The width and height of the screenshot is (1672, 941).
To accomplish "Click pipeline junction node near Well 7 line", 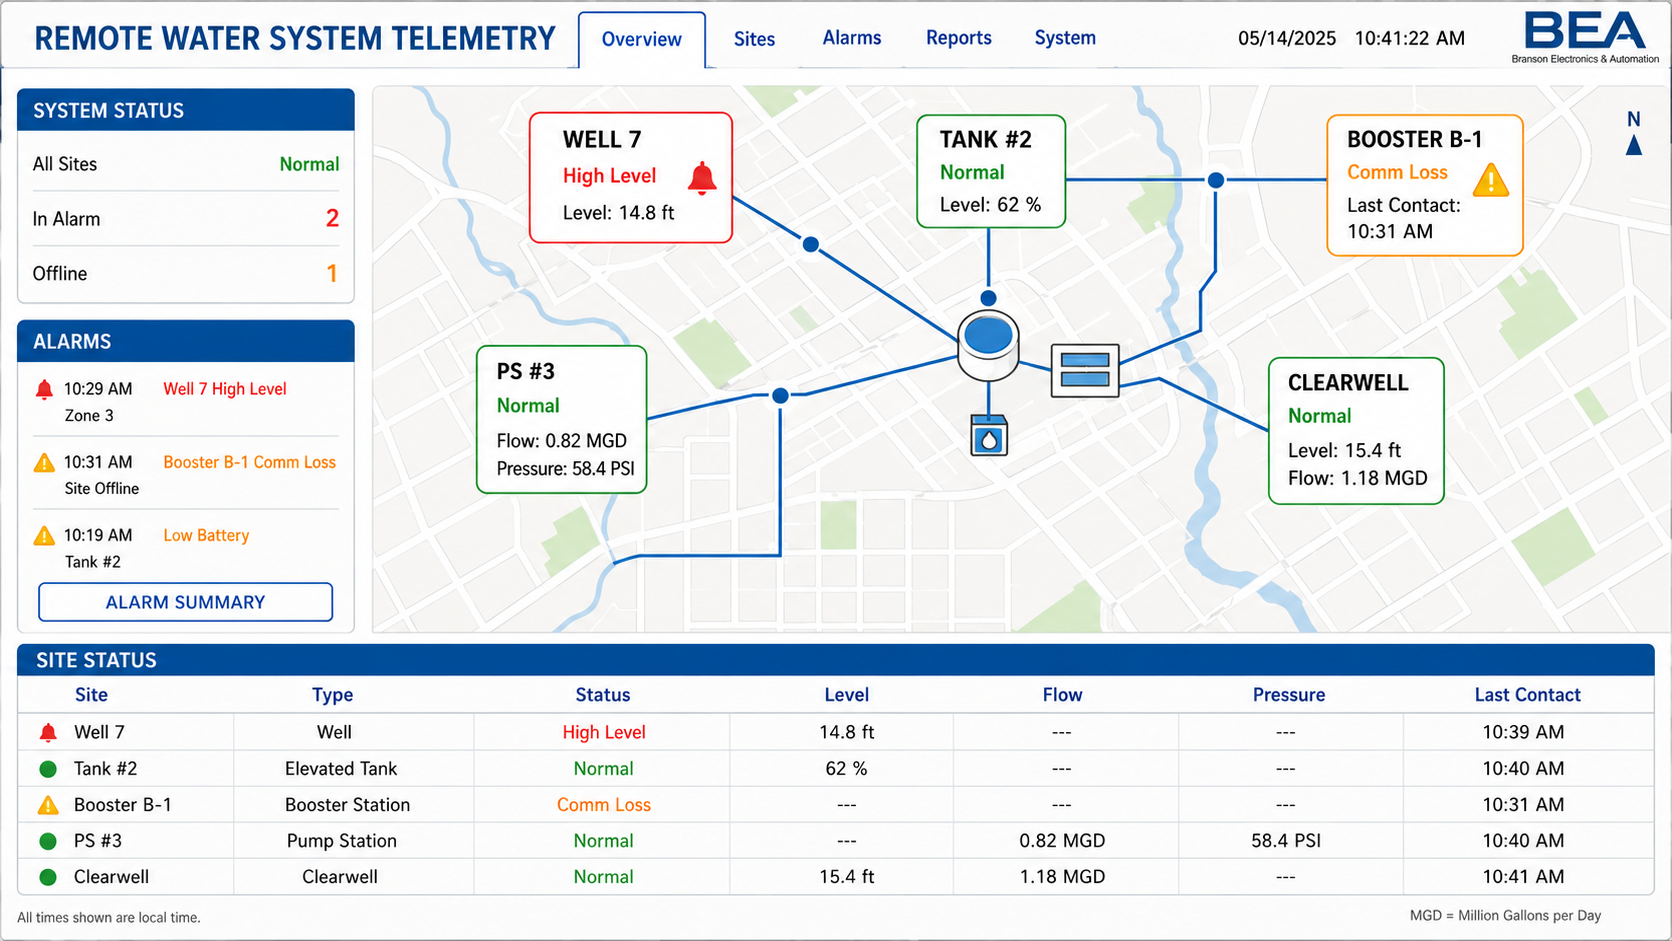I will click(811, 244).
